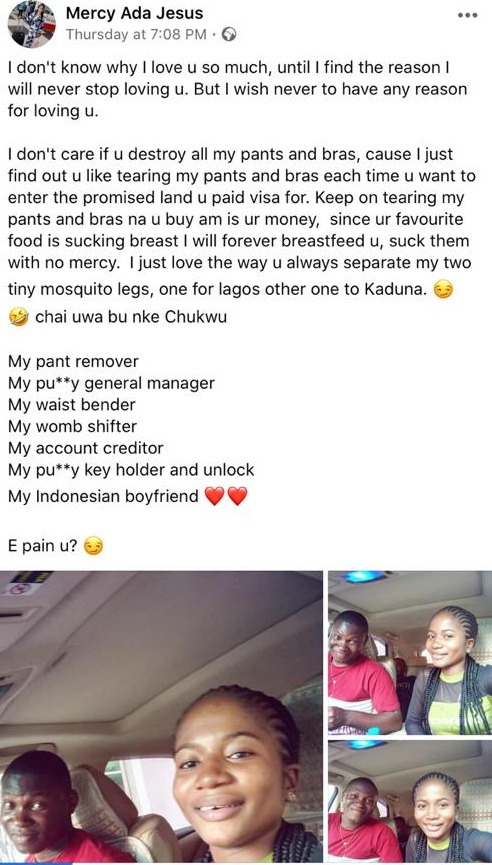Click the globe public-audience icon
Screen dimensions: 492x865
coord(228,35)
